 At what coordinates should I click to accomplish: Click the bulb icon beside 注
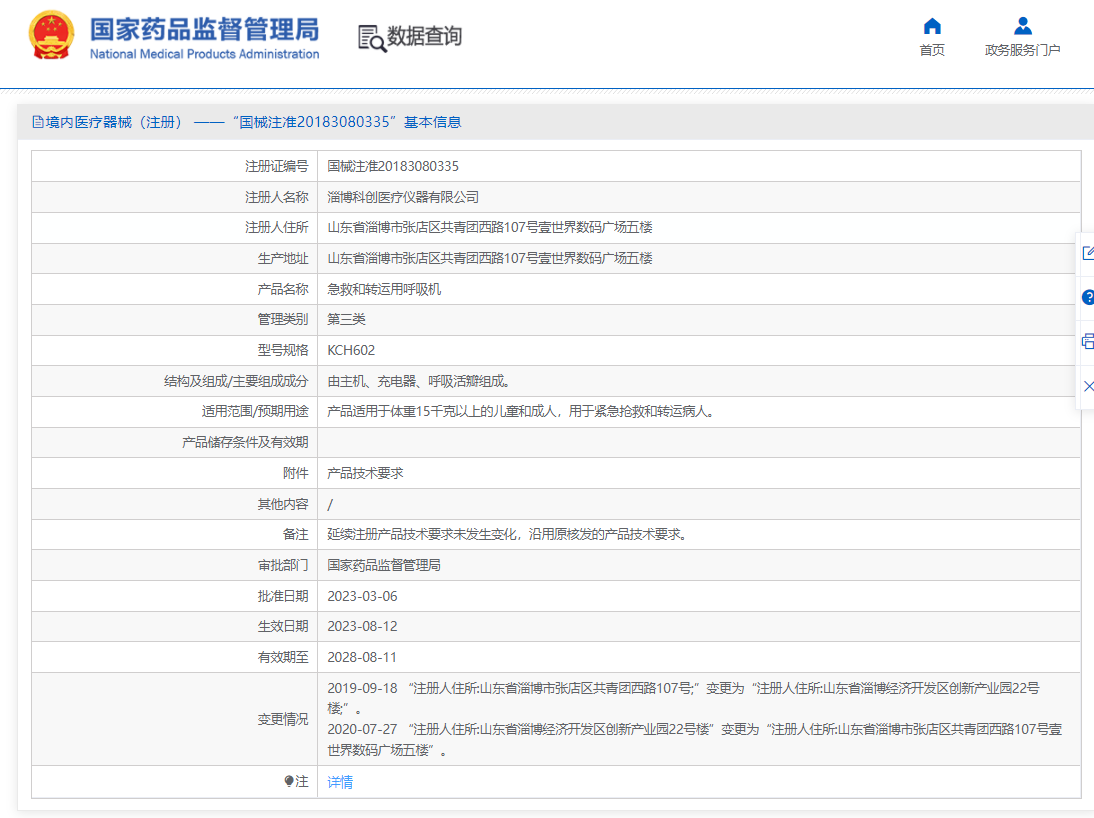point(289,781)
